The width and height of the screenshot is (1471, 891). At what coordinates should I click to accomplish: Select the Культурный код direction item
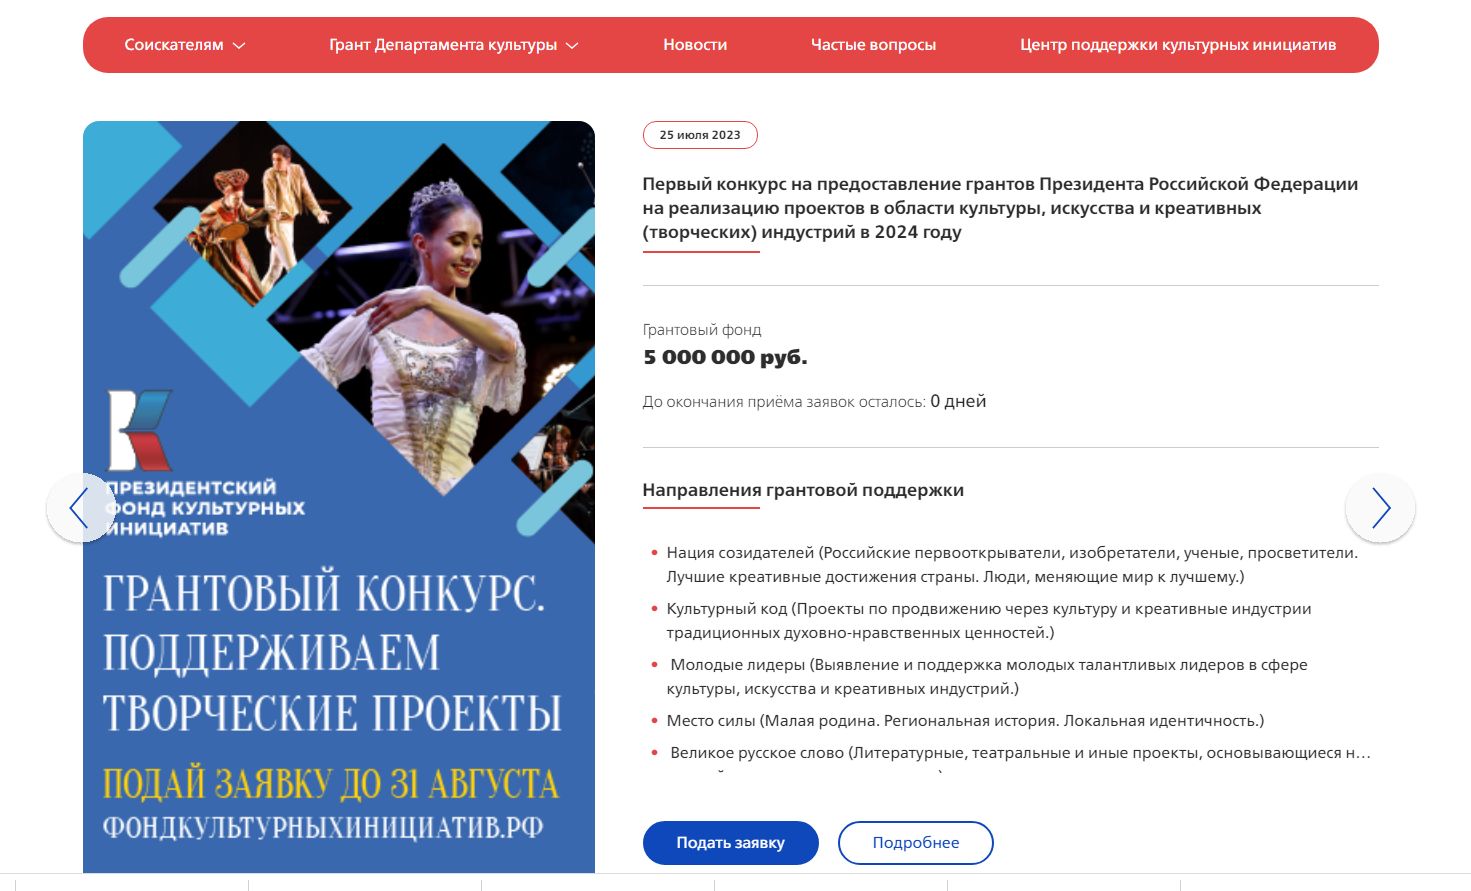[989, 621]
